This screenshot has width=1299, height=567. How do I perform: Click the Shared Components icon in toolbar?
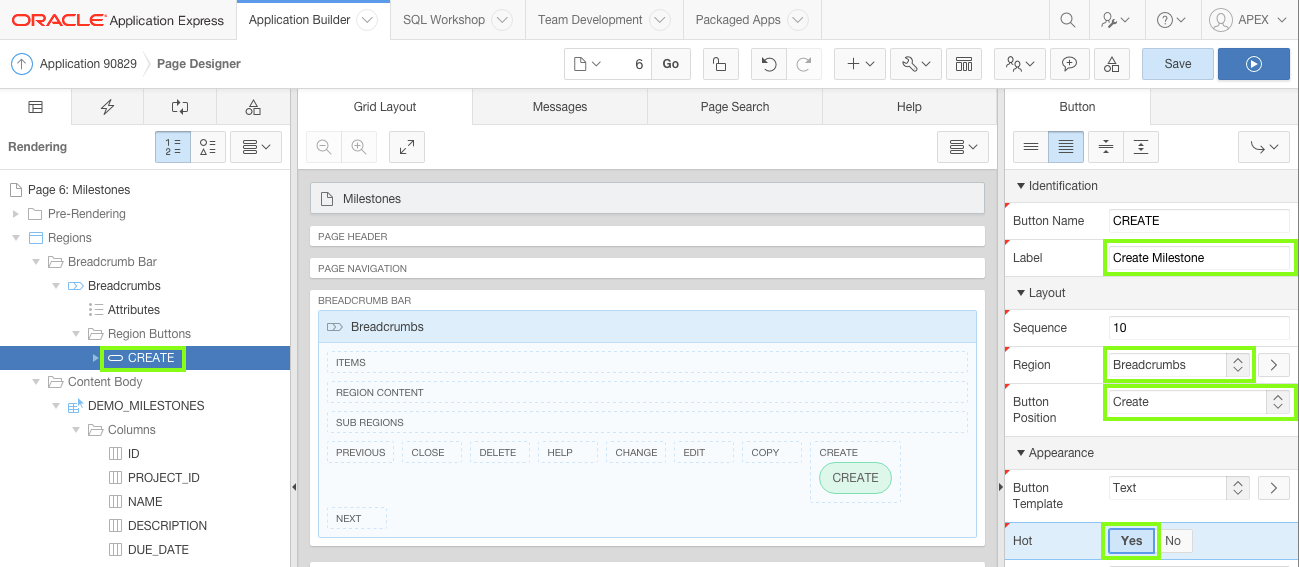click(x=1112, y=64)
